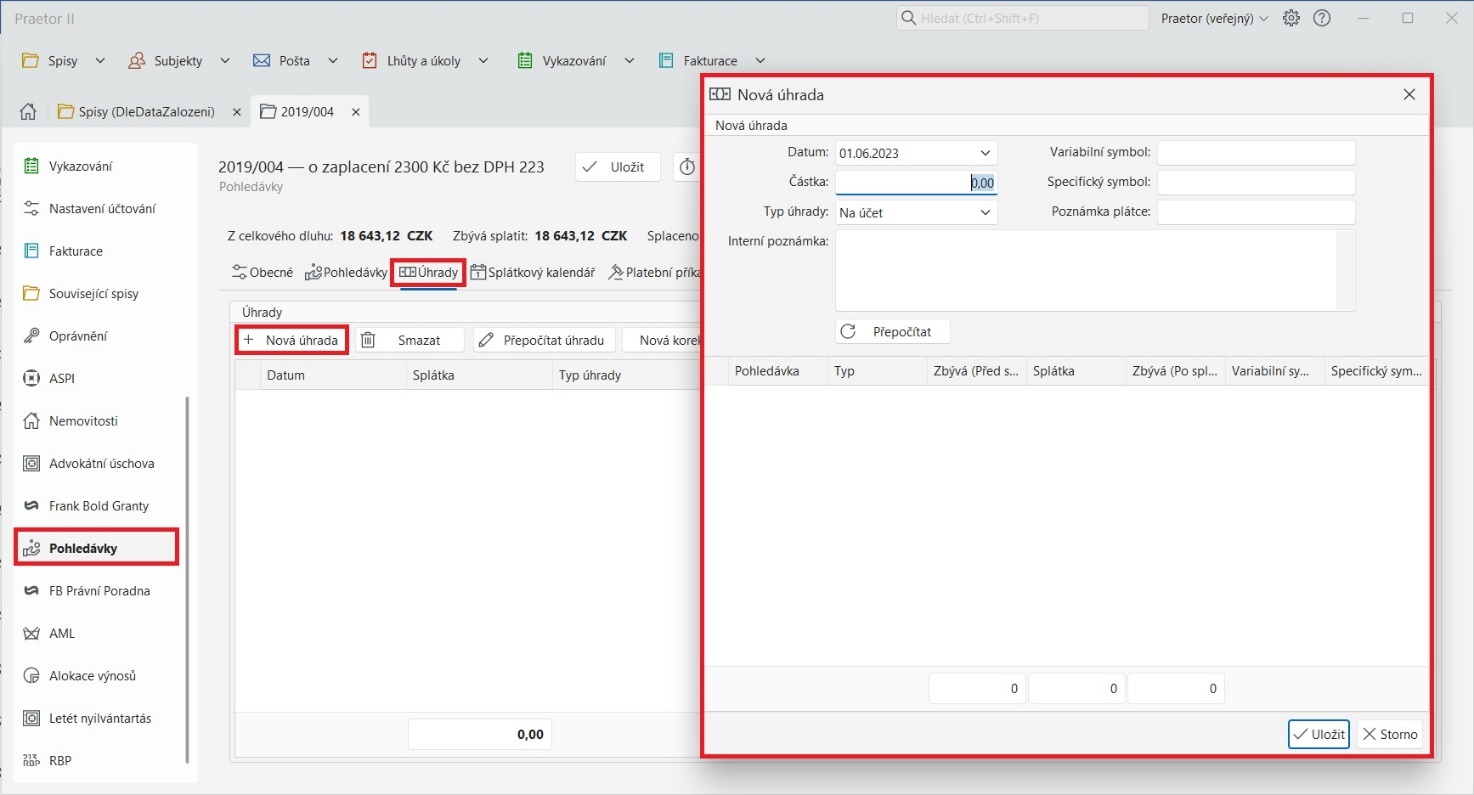Click the home icon tab
This screenshot has width=1474, height=795.
pos(28,112)
